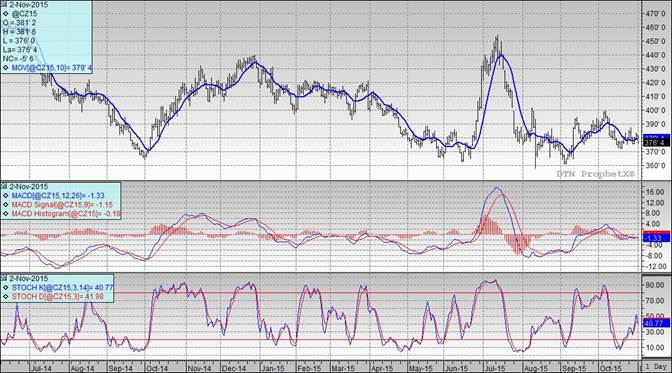Click the diamond icon next to STOCH K
Viewport: 672px width, 373px height.
point(6,287)
